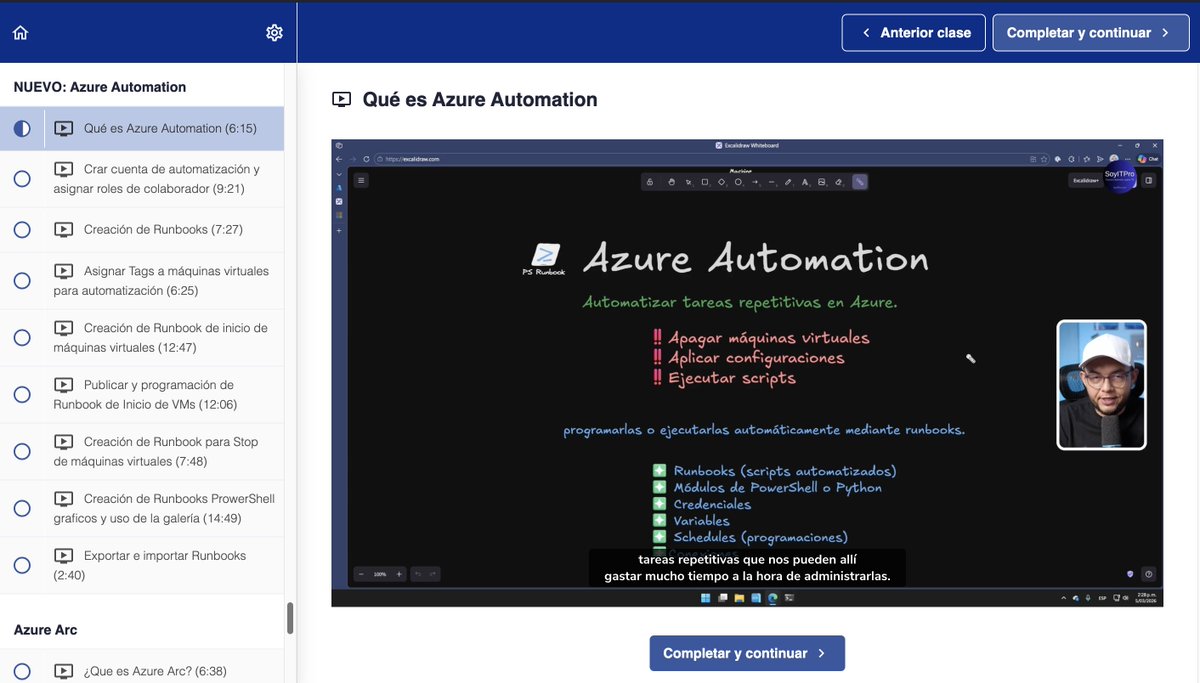Select the rectangle tool in Excalidraw

point(705,182)
